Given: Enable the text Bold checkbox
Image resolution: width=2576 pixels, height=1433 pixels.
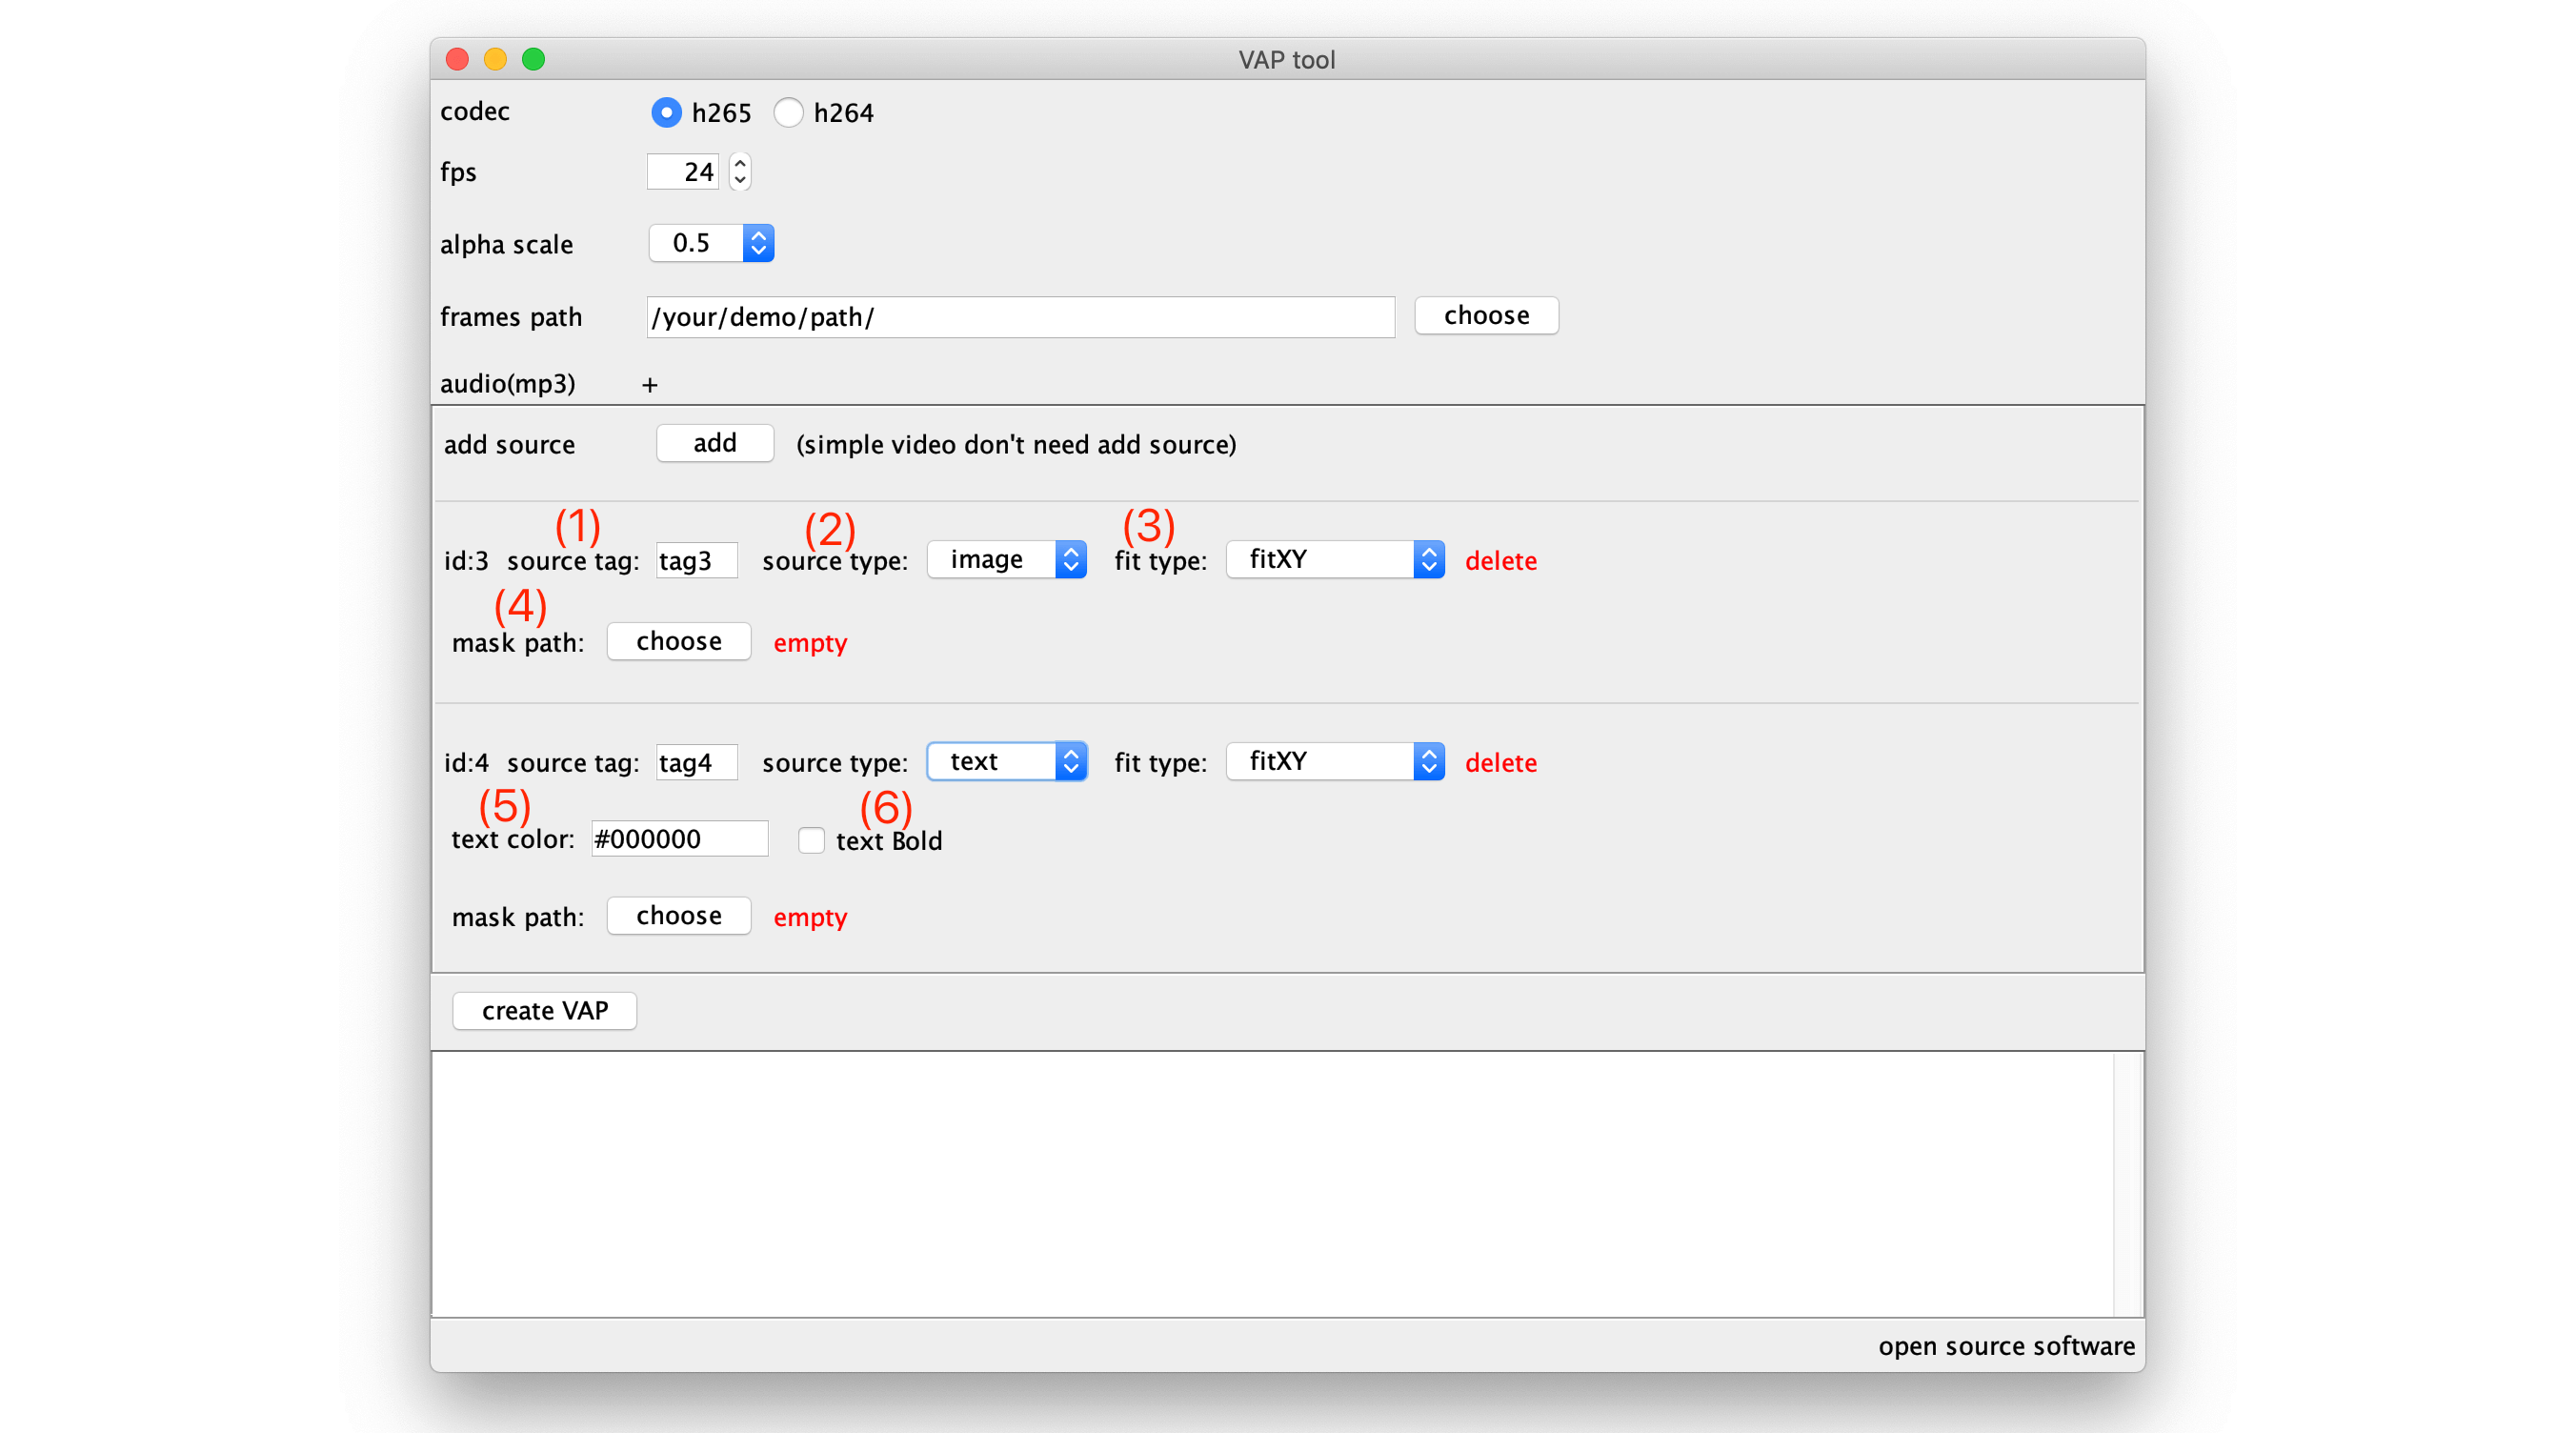Looking at the screenshot, I should click(811, 840).
